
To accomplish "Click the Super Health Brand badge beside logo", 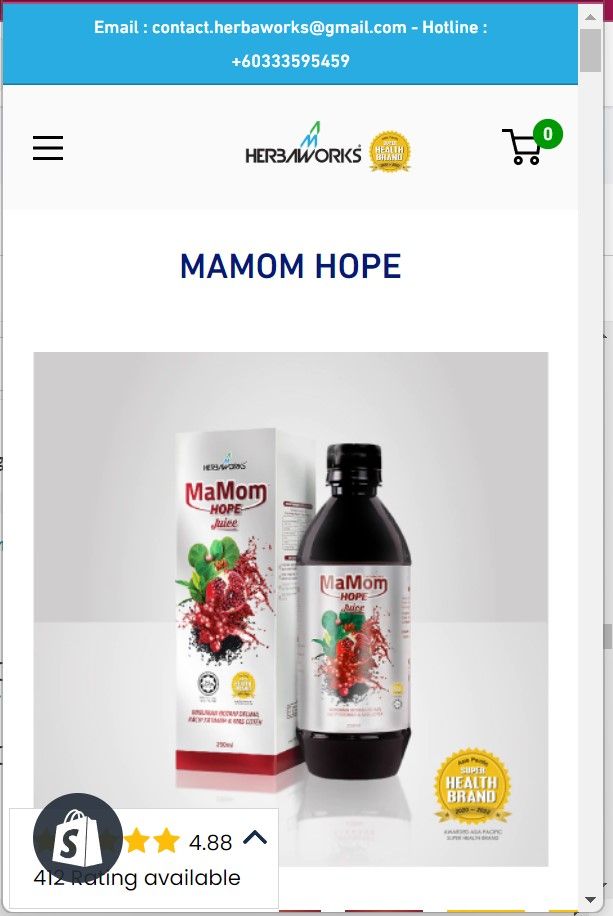I will tap(390, 151).
